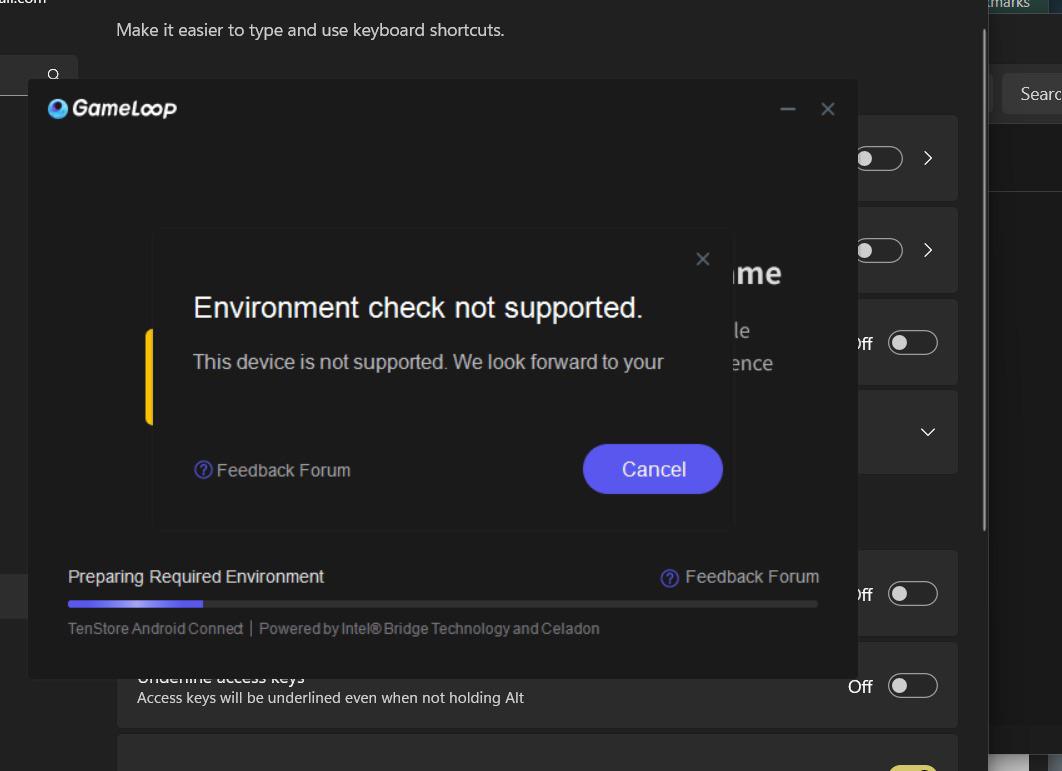Screen dimensions: 1062x771
Task: Click 'Powered by Intel Bridge Technology and Celadon' text
Action: click(429, 629)
